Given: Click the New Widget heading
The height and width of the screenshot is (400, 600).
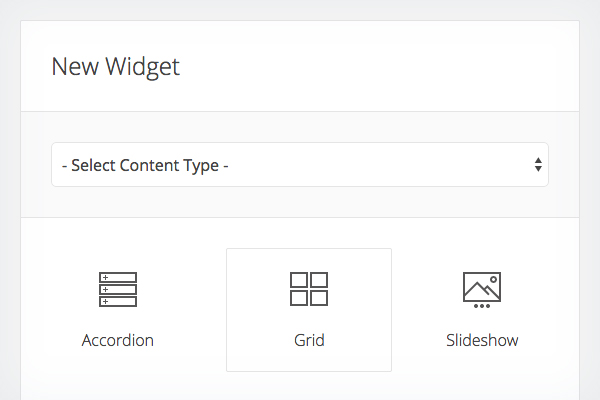Looking at the screenshot, I should click(x=116, y=67).
